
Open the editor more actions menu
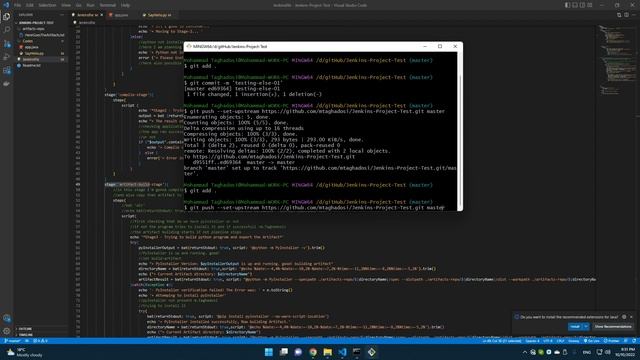pos(633,15)
